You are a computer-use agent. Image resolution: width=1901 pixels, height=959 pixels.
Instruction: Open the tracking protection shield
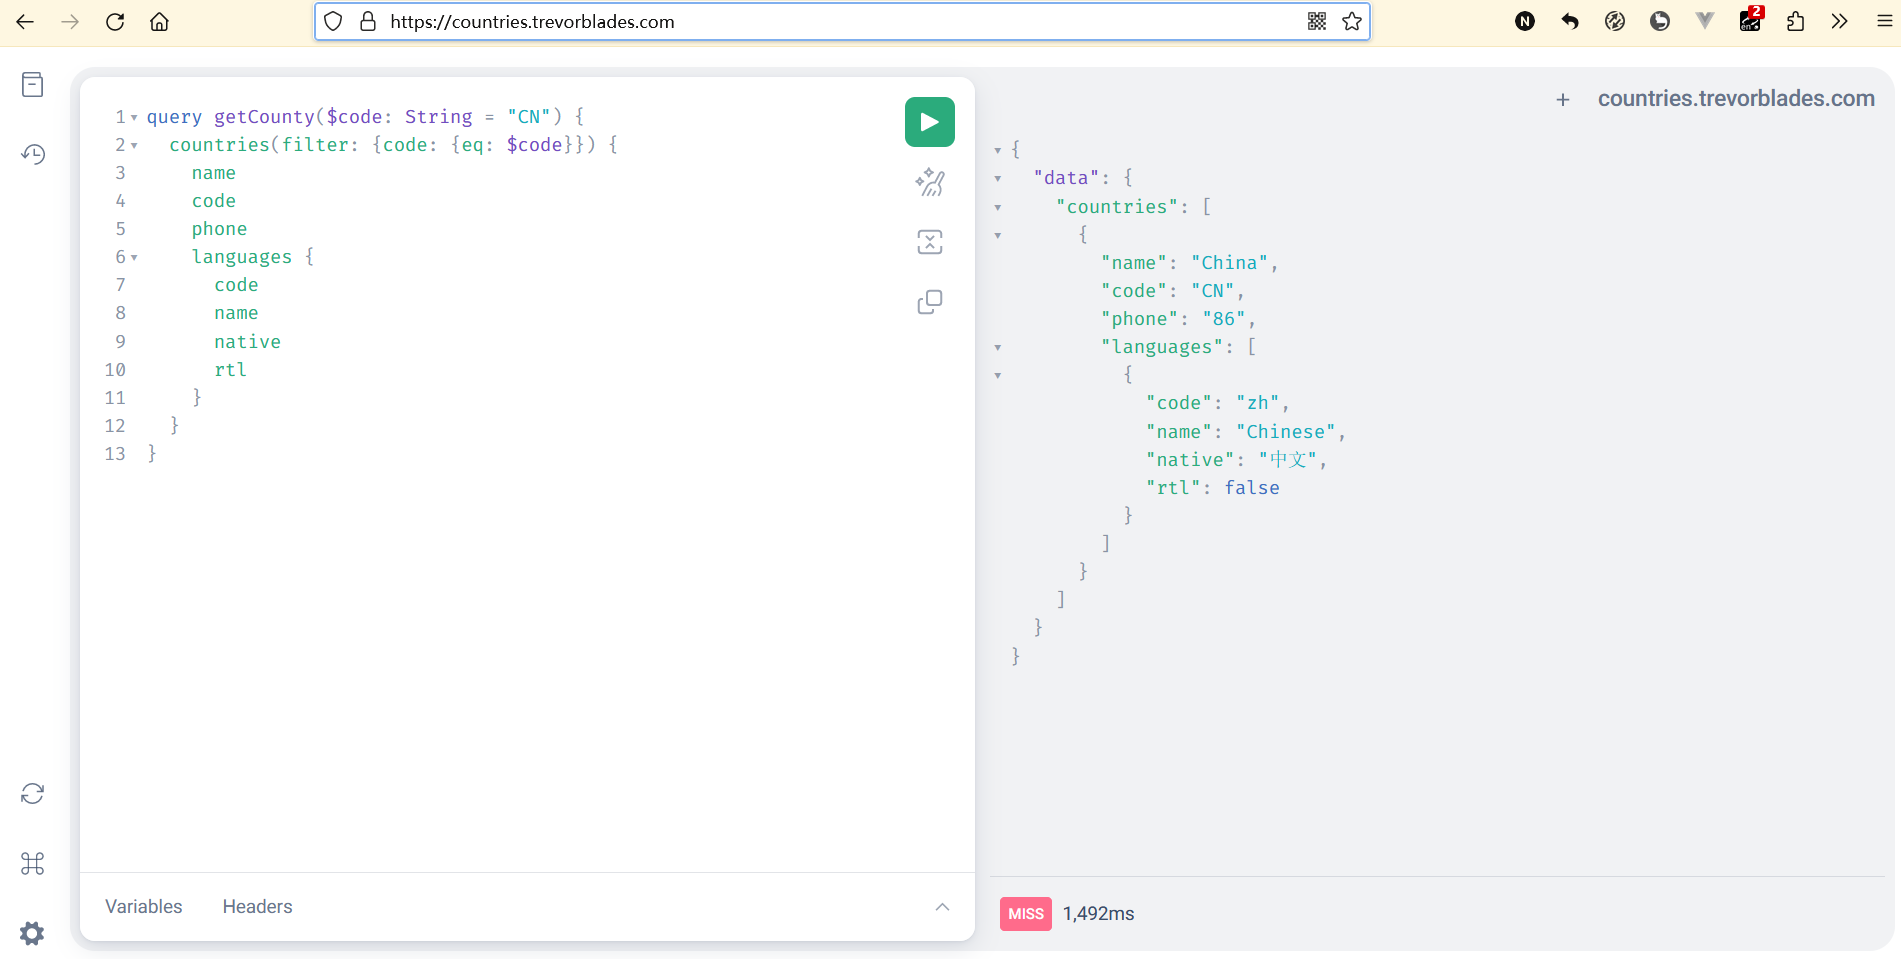(334, 21)
